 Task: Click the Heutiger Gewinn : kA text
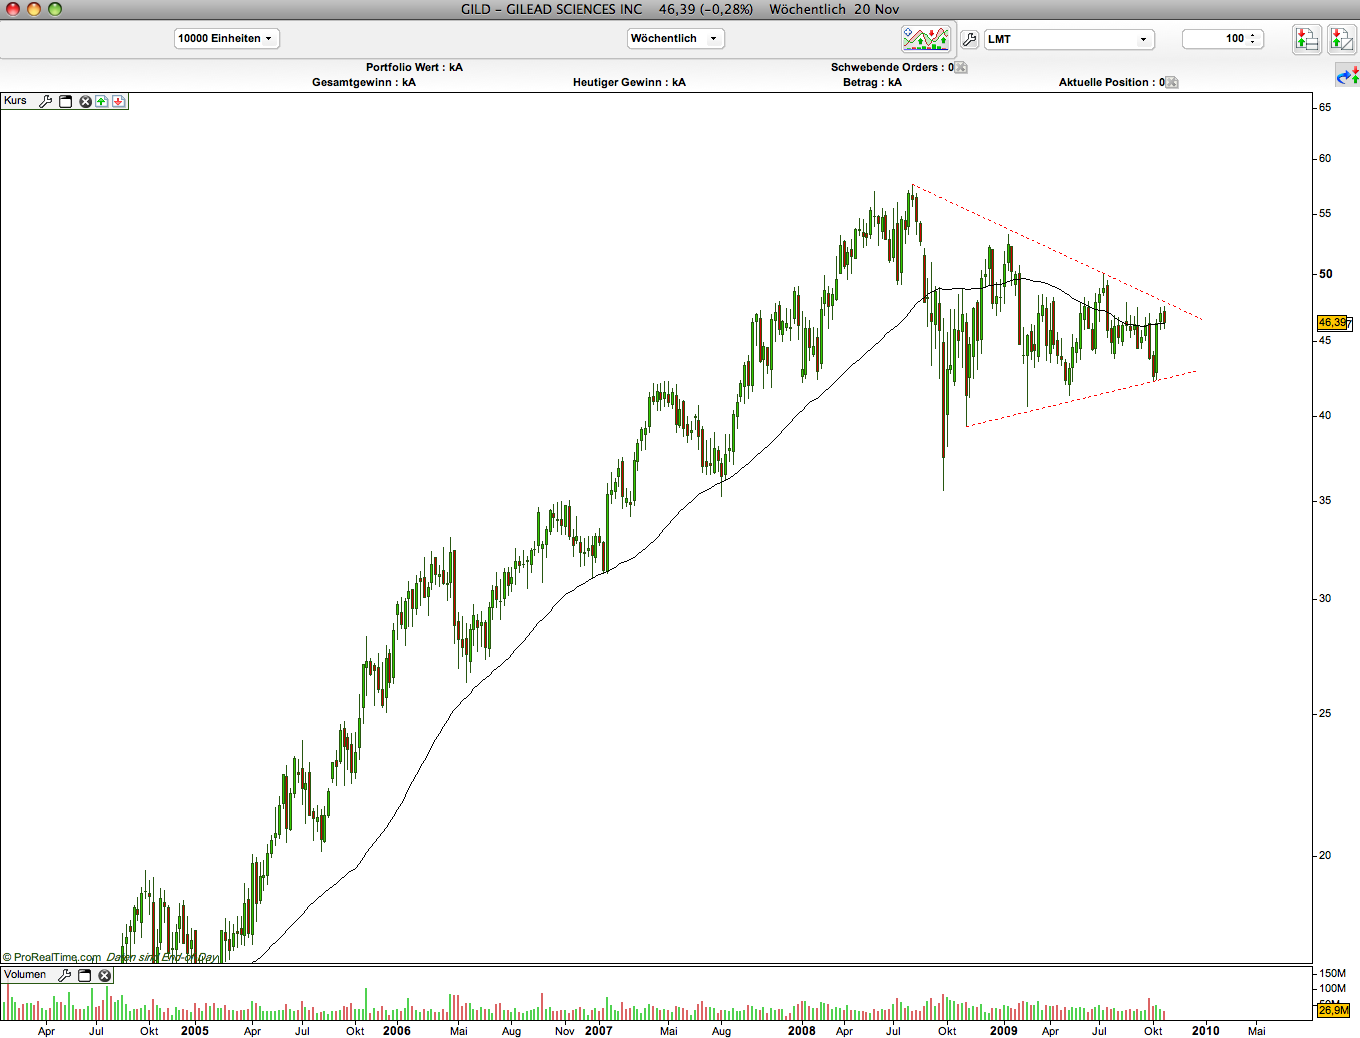click(x=629, y=83)
